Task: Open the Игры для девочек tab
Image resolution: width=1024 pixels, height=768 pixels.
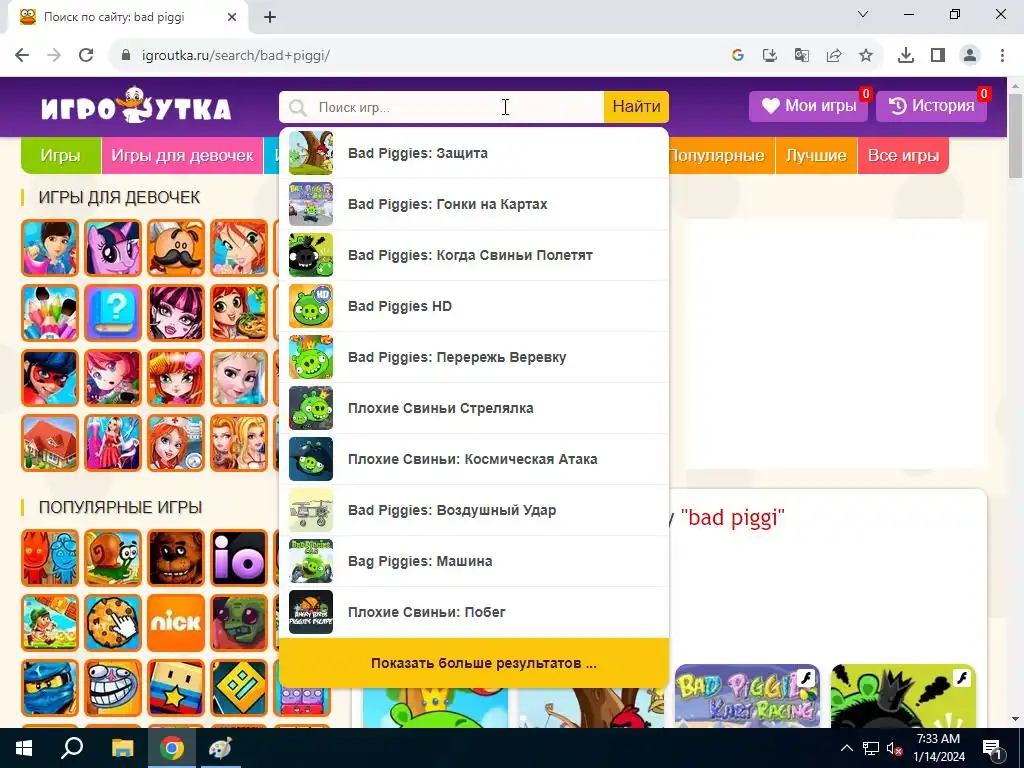Action: click(182, 155)
